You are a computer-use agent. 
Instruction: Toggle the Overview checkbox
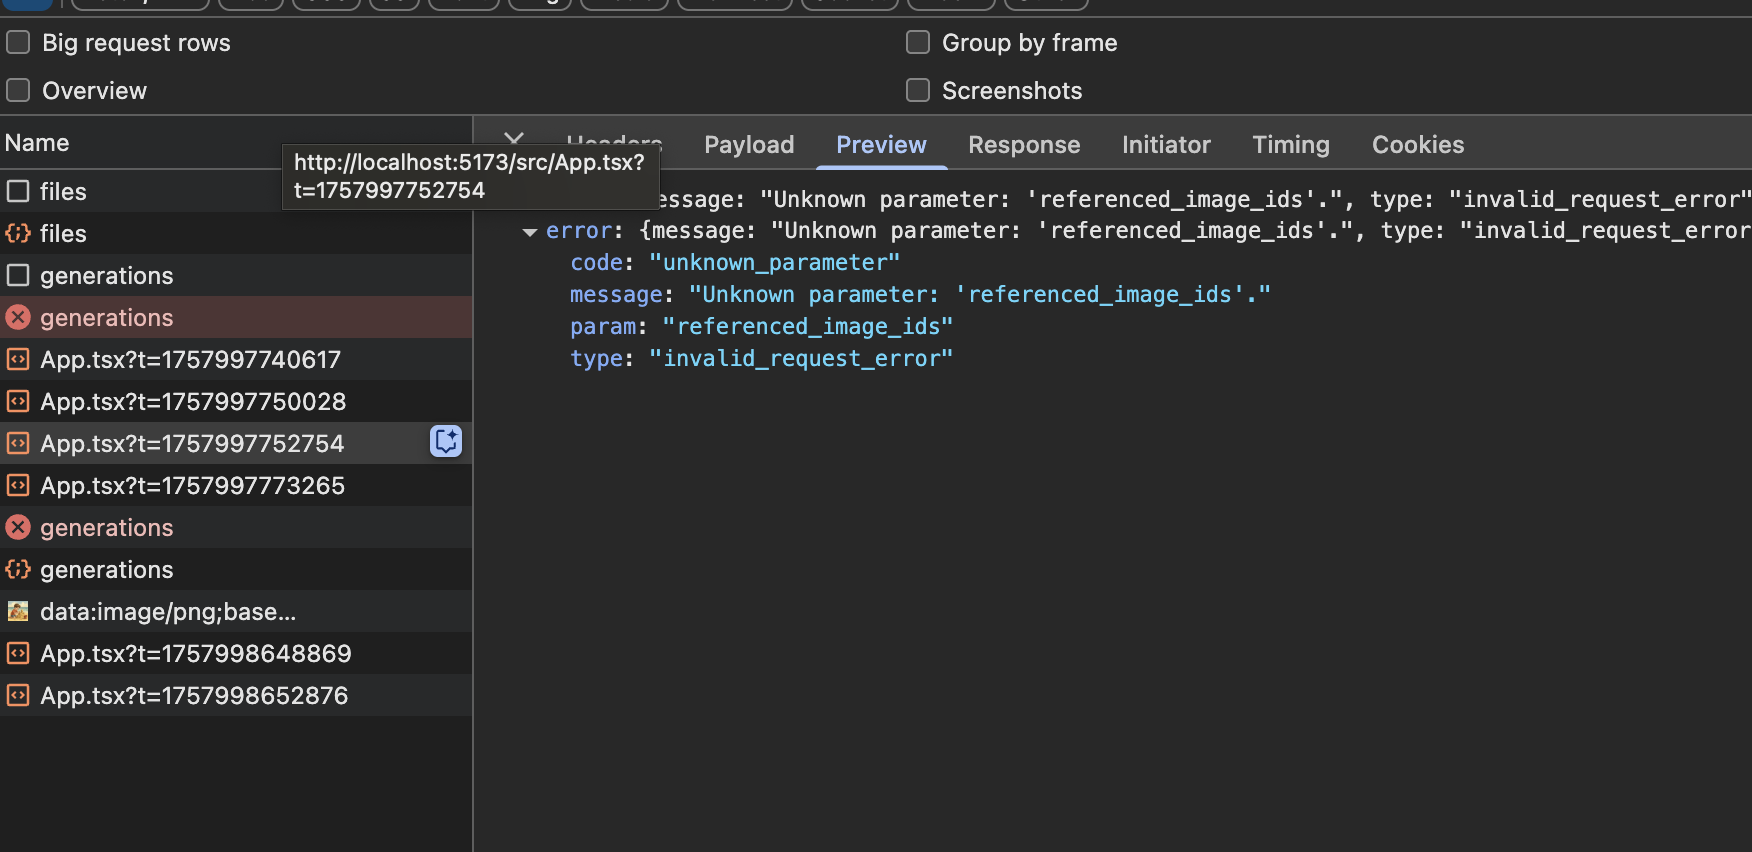(18, 91)
